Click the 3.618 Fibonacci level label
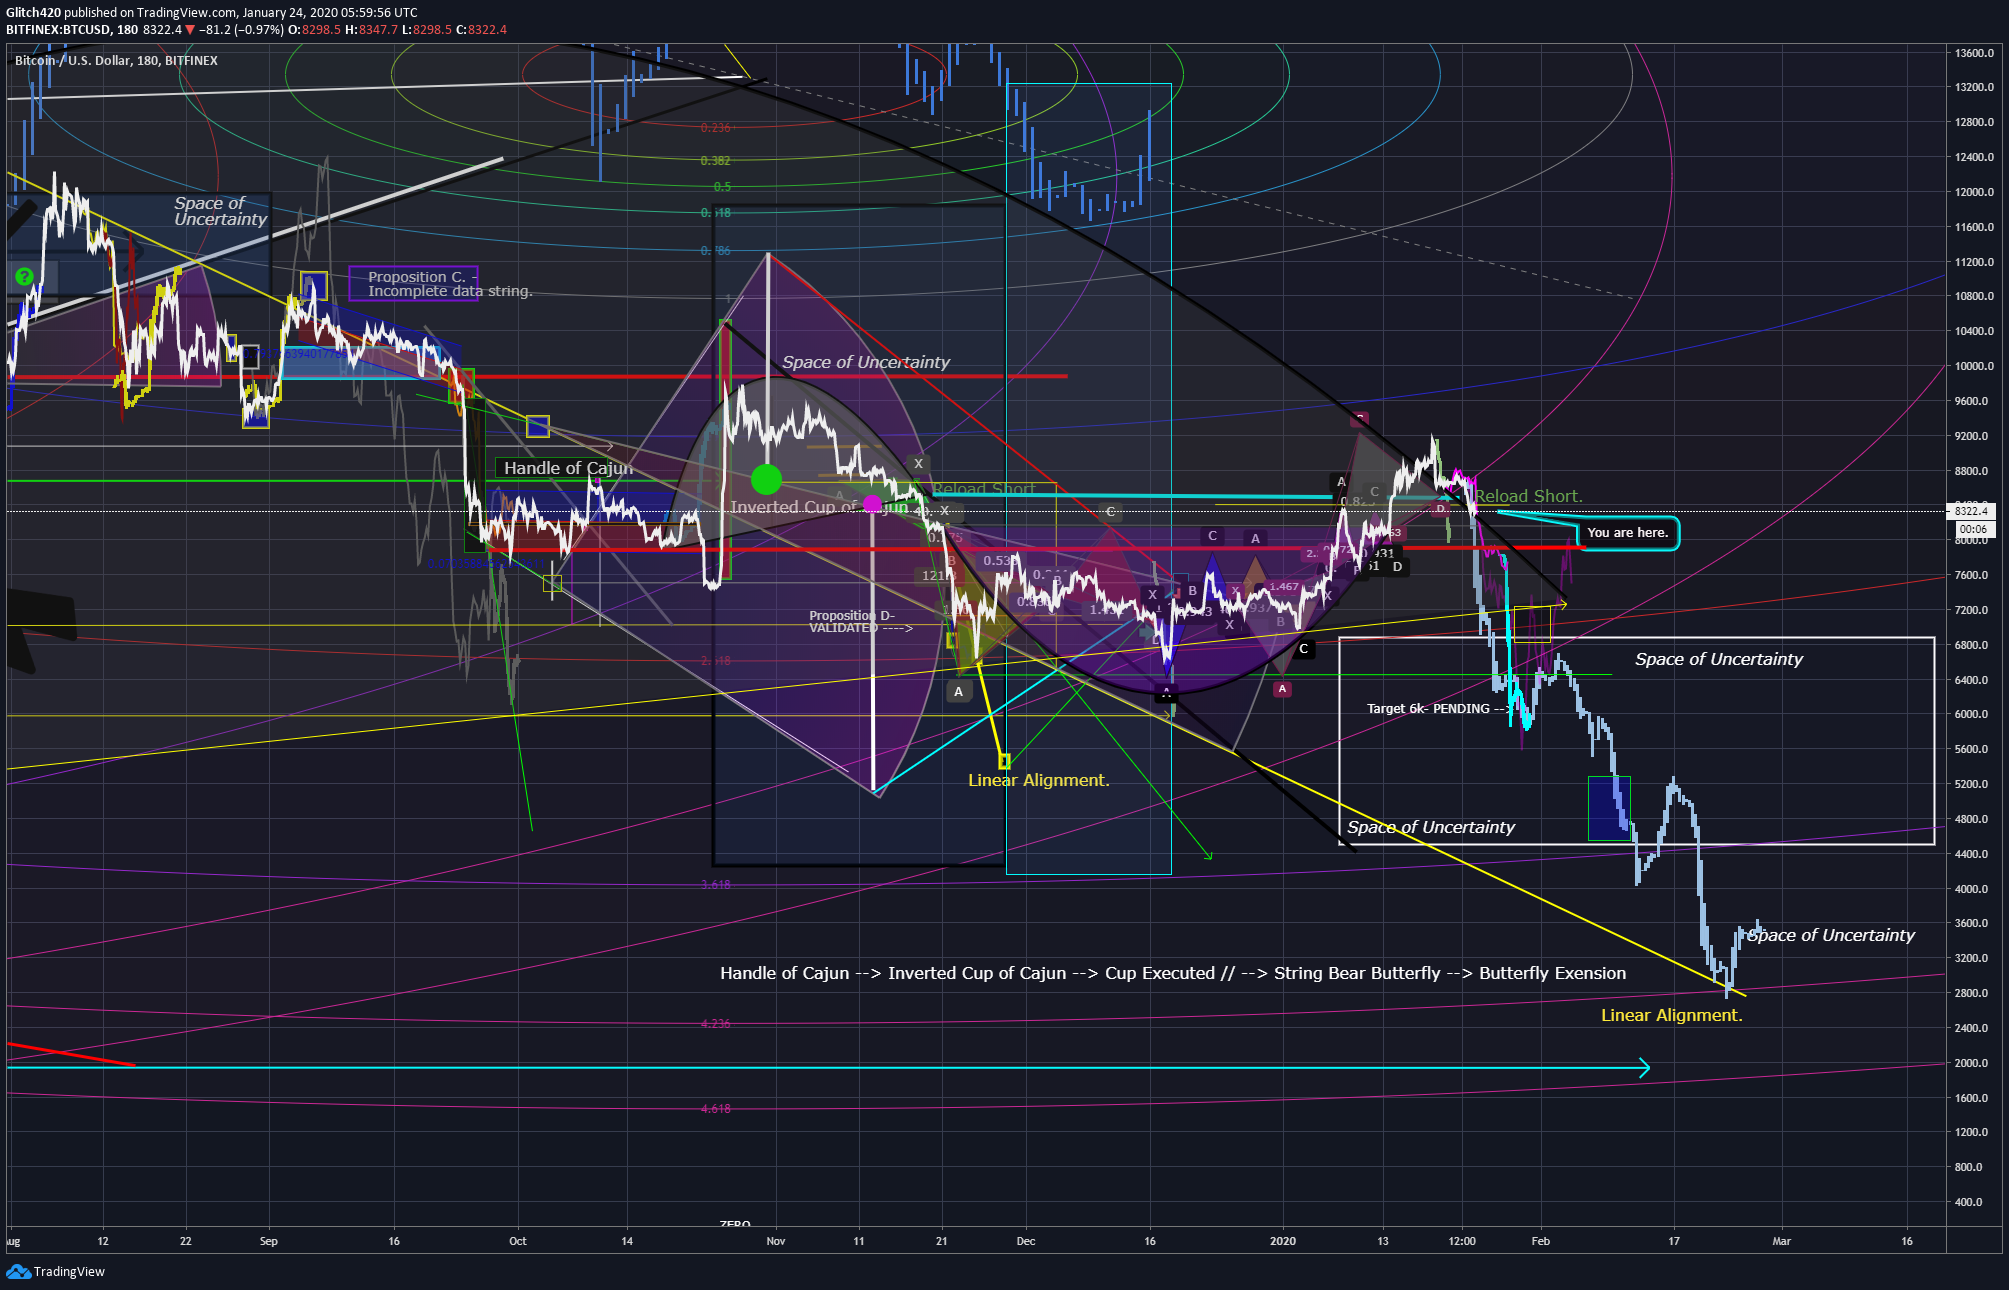 (716, 885)
